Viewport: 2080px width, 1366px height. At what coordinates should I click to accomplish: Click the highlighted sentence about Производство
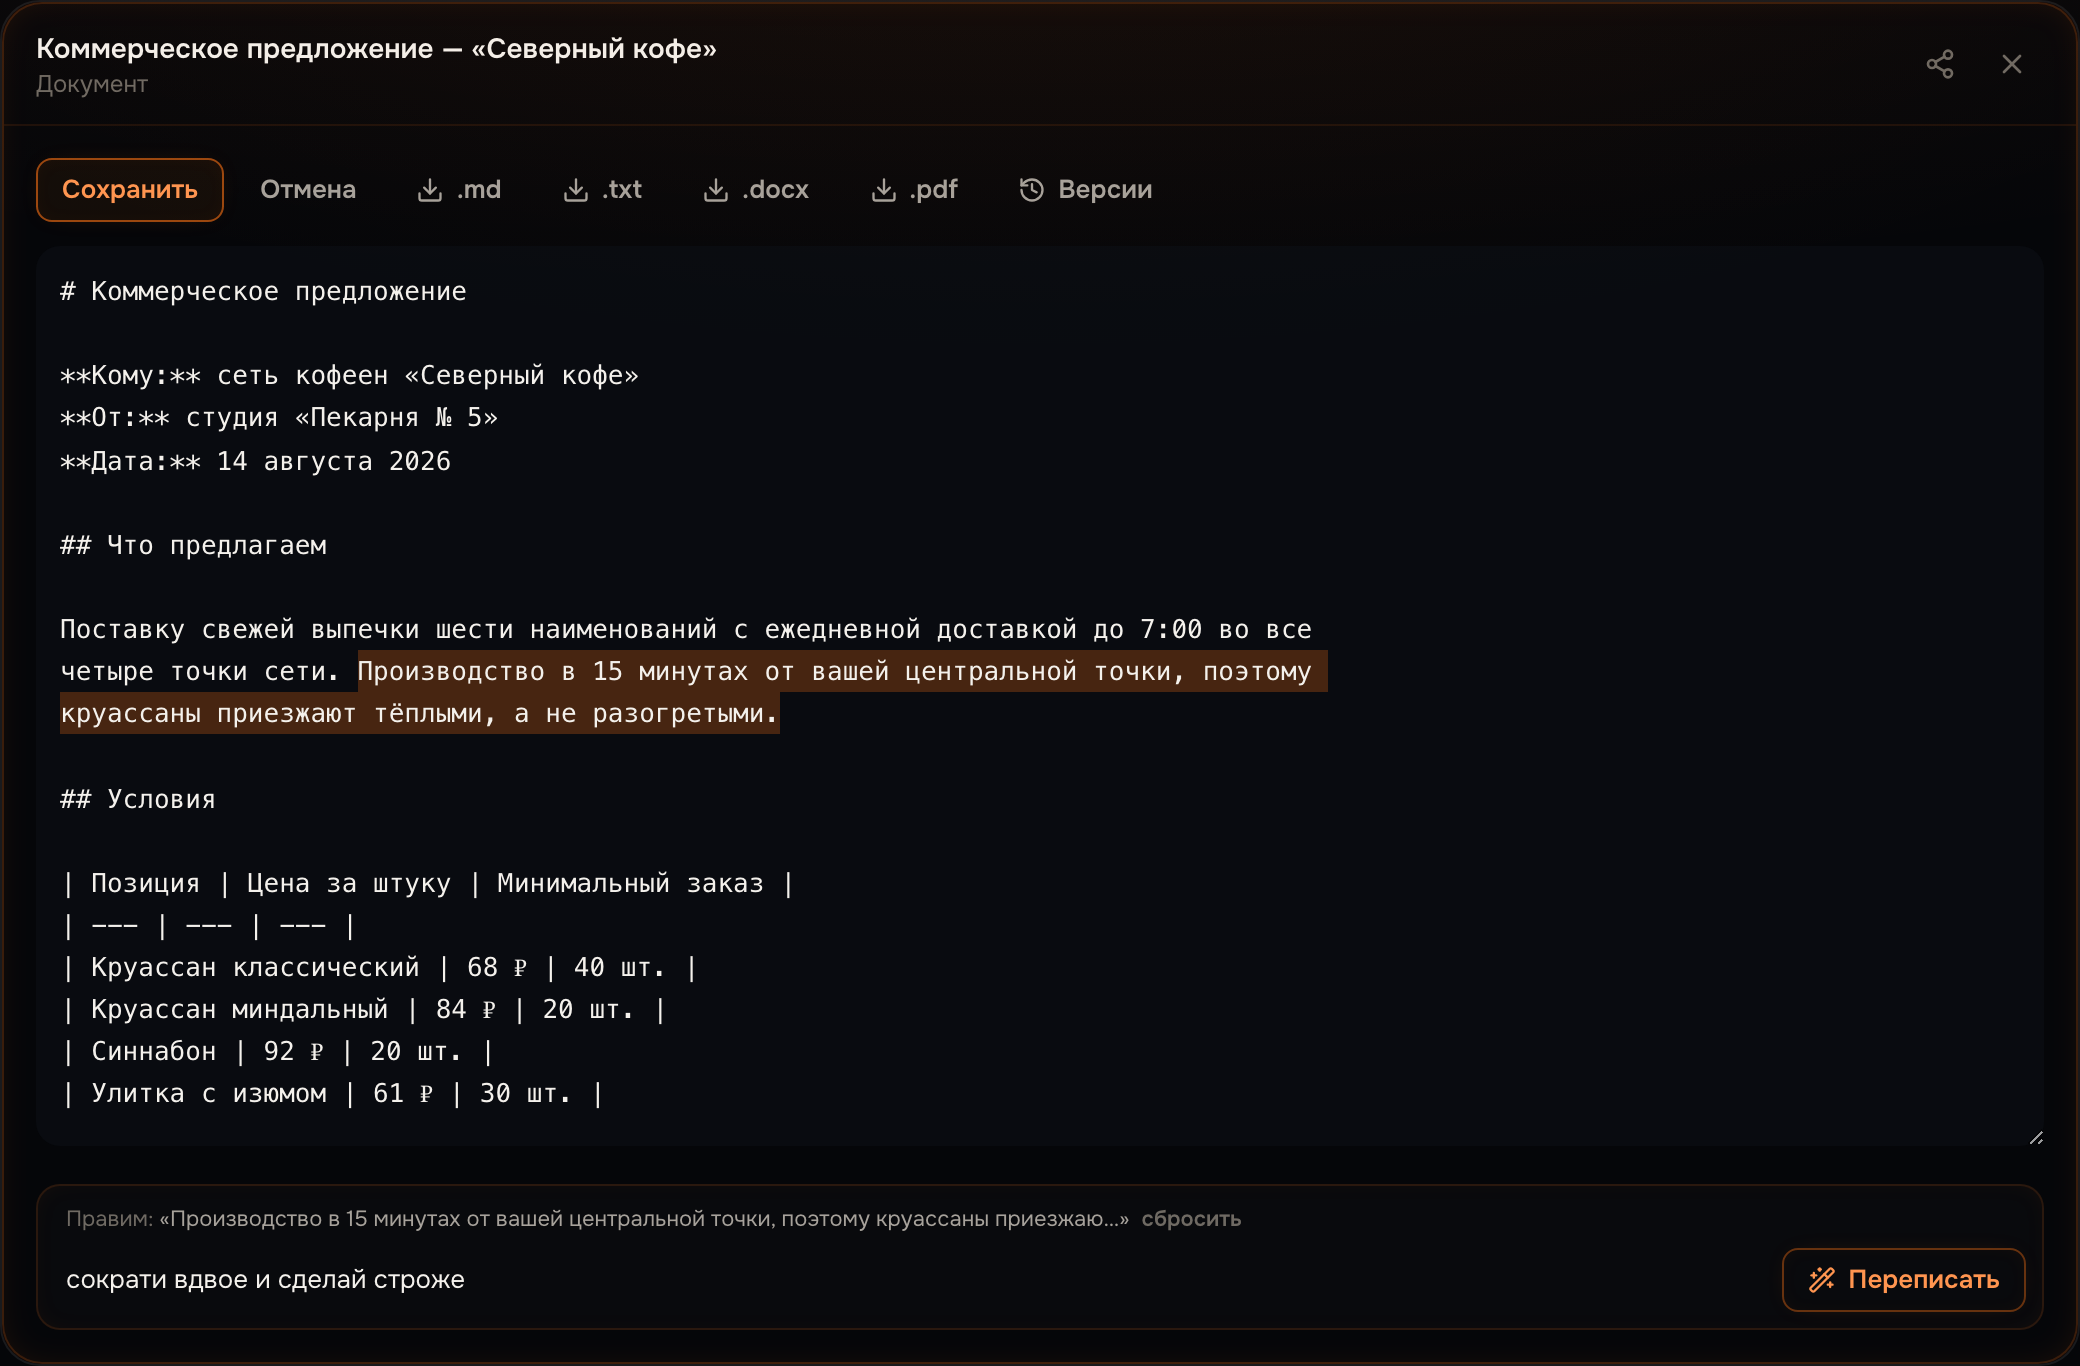click(694, 692)
